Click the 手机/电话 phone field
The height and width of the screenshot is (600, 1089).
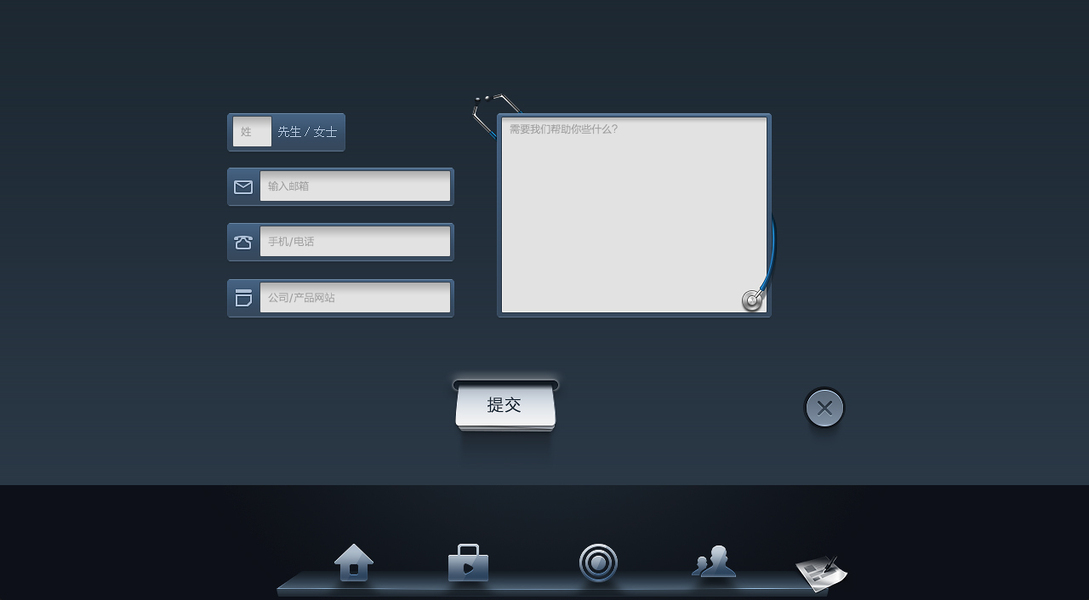tap(355, 242)
